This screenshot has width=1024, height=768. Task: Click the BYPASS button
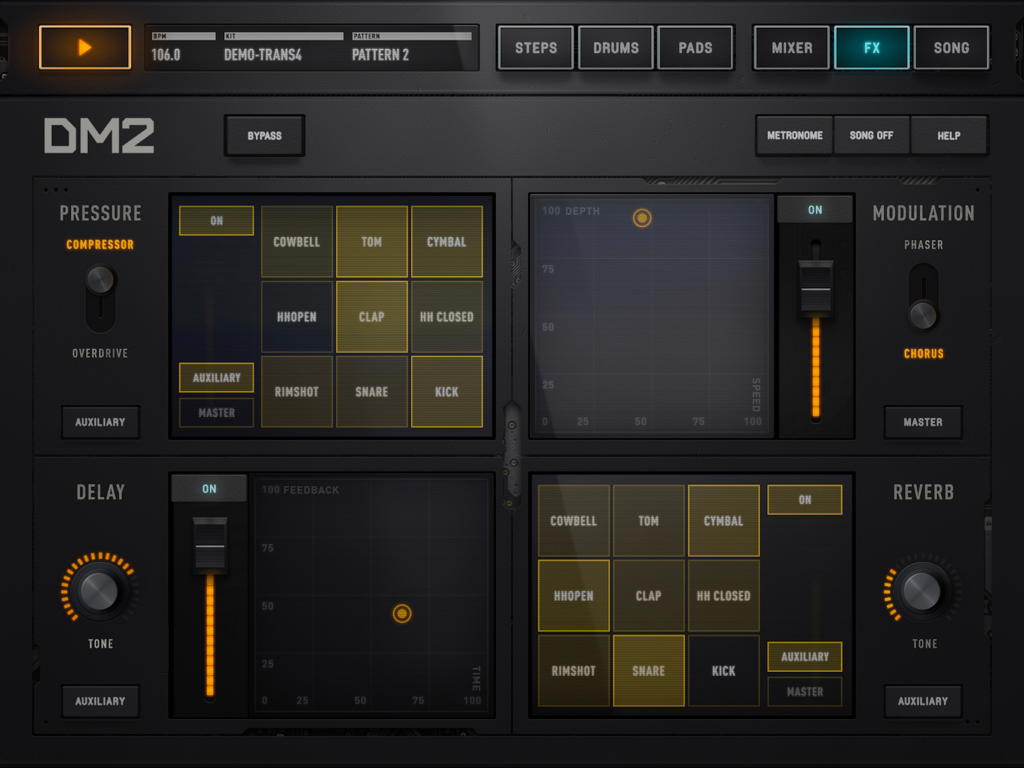[x=264, y=135]
